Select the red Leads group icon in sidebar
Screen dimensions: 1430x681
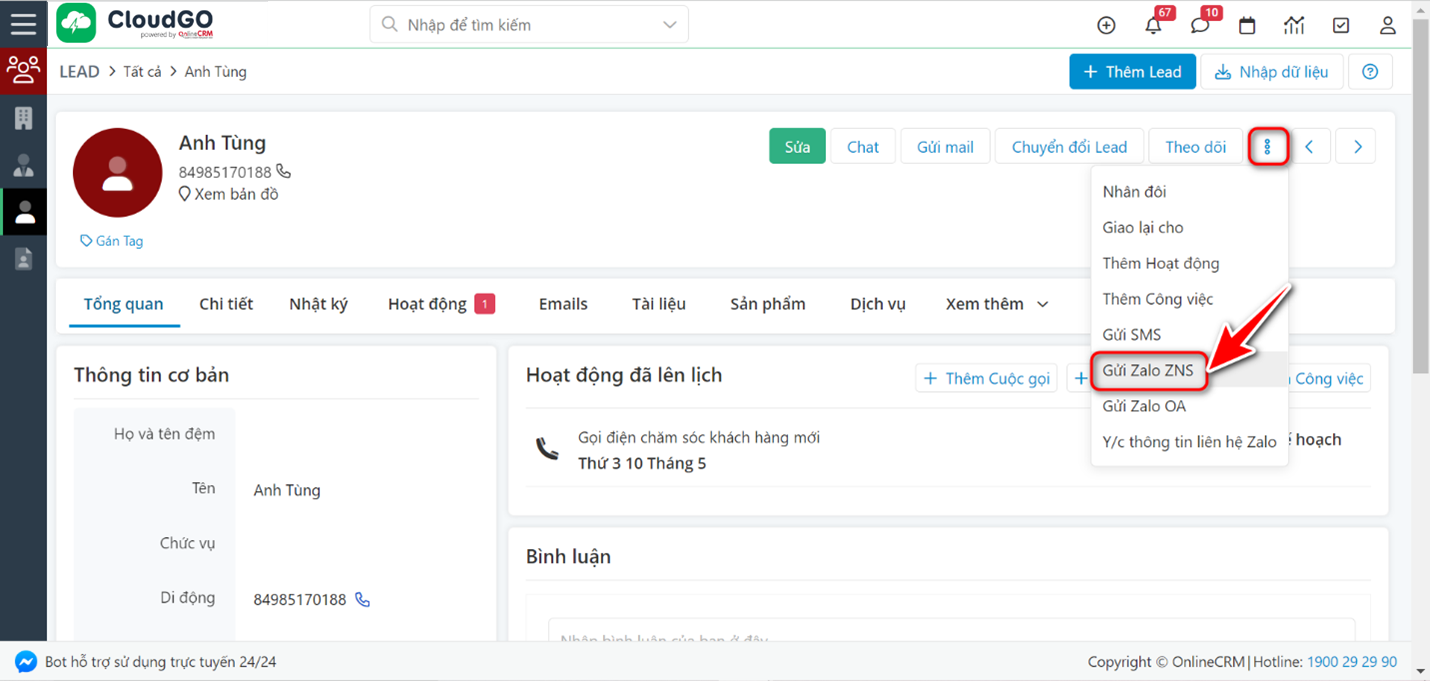(23, 70)
